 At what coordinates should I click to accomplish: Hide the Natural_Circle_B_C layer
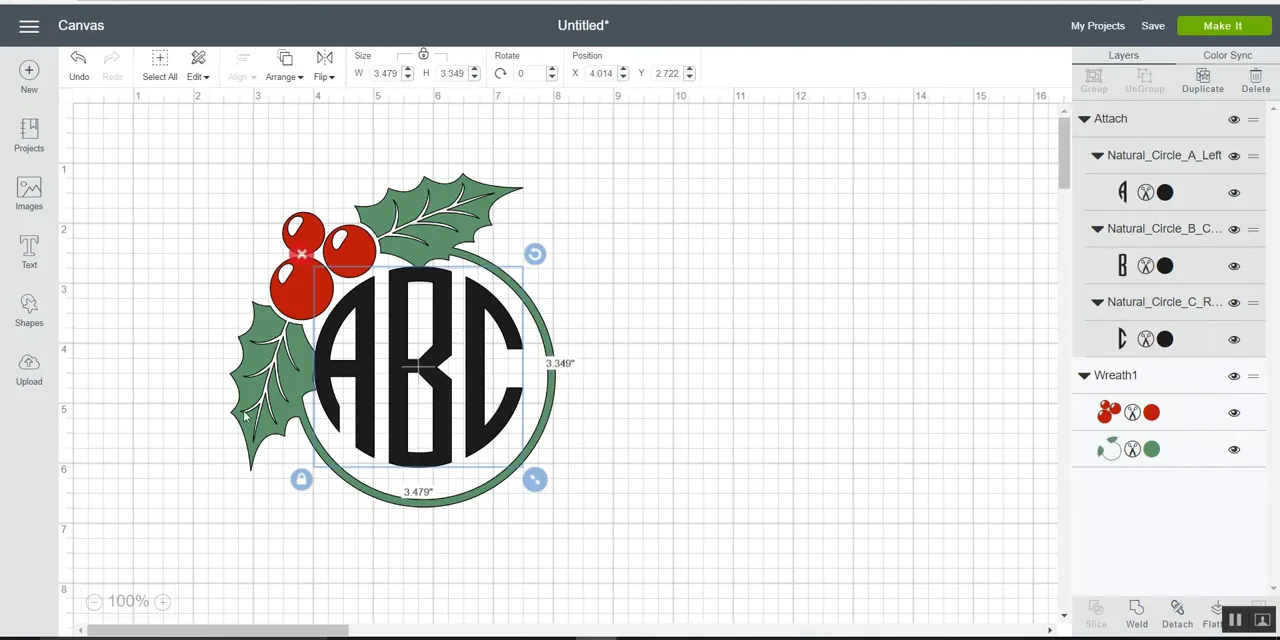point(1234,229)
